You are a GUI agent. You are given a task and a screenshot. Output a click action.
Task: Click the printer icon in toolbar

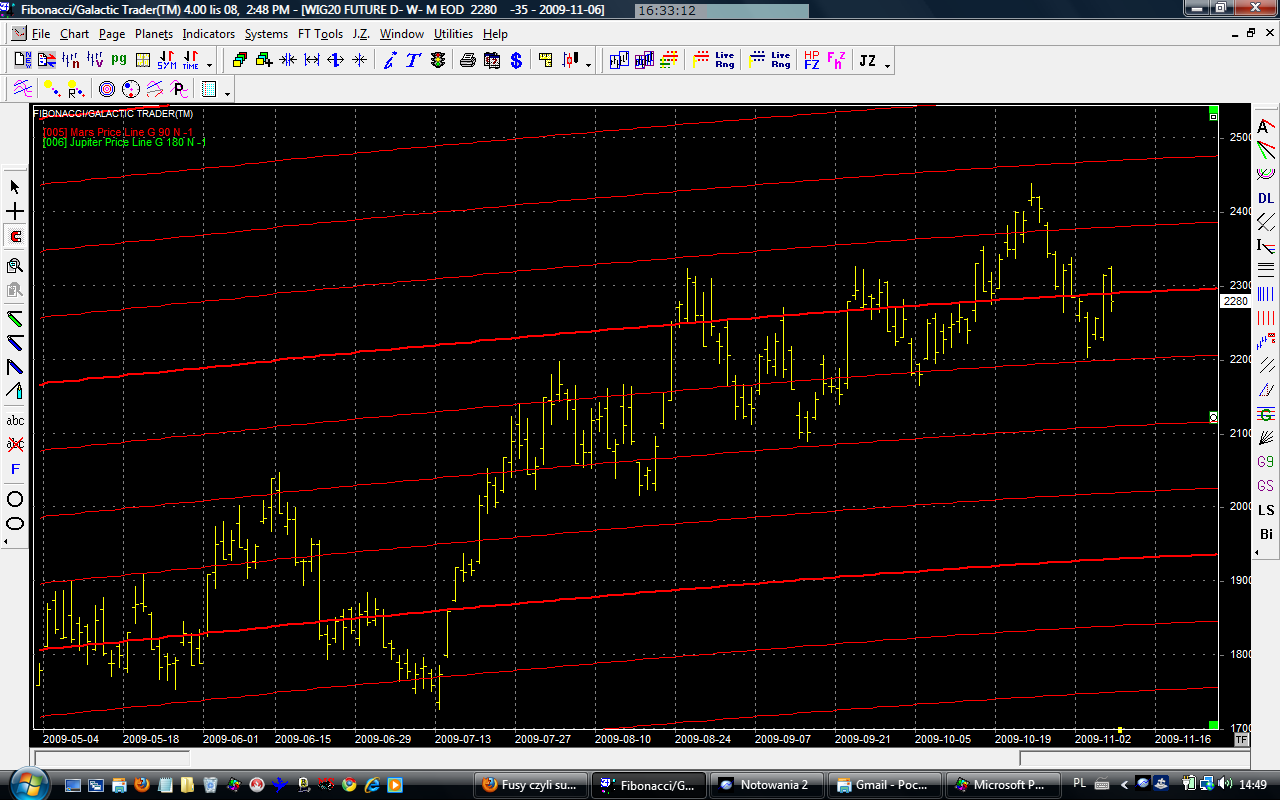pos(467,61)
